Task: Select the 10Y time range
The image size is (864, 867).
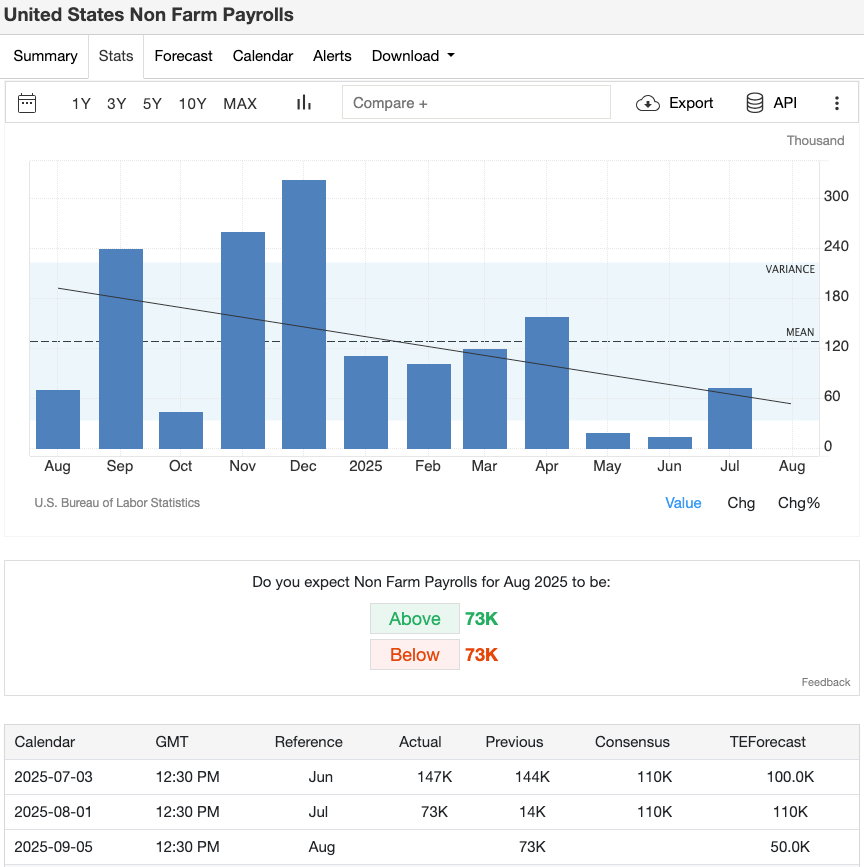Action: tap(192, 103)
